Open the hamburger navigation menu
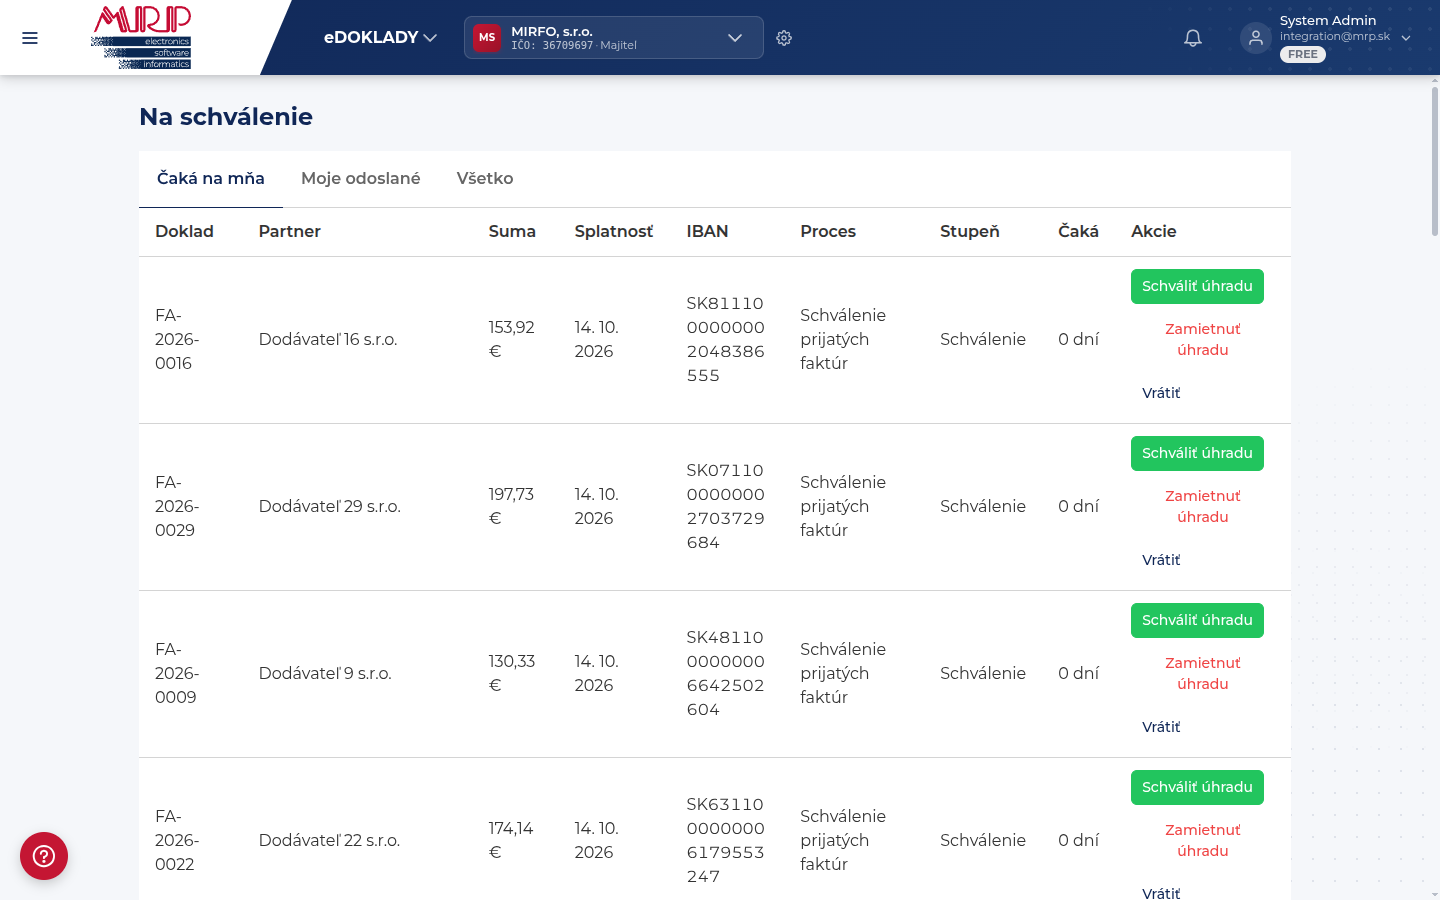Screen dimensions: 1440x900 (x=30, y=38)
